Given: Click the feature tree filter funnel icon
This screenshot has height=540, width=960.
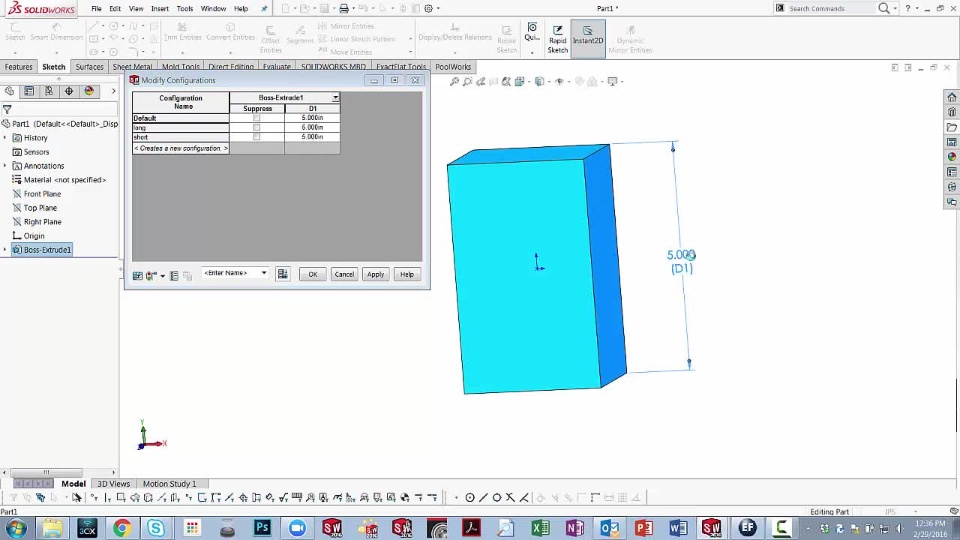Looking at the screenshot, I should [x=7, y=110].
